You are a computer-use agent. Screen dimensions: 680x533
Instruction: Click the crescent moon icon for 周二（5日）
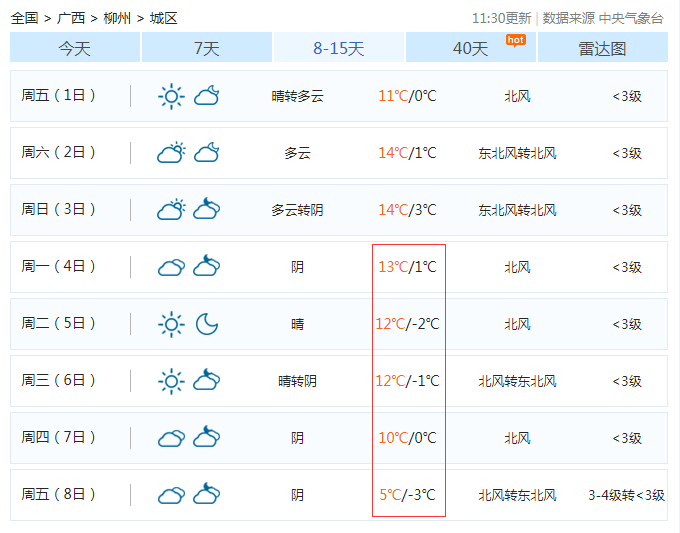(207, 324)
